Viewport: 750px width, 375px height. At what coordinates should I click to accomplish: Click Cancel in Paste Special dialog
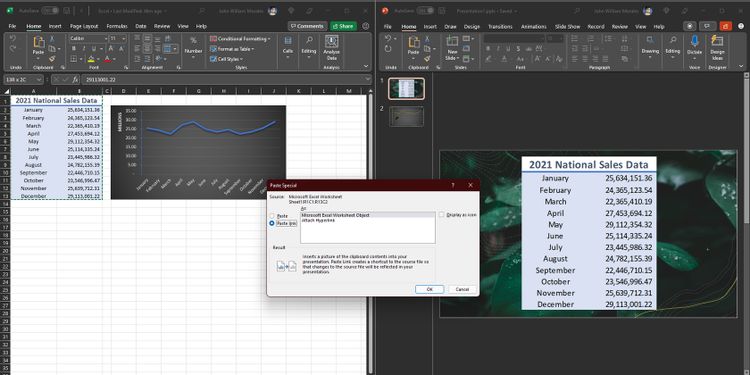click(x=462, y=289)
